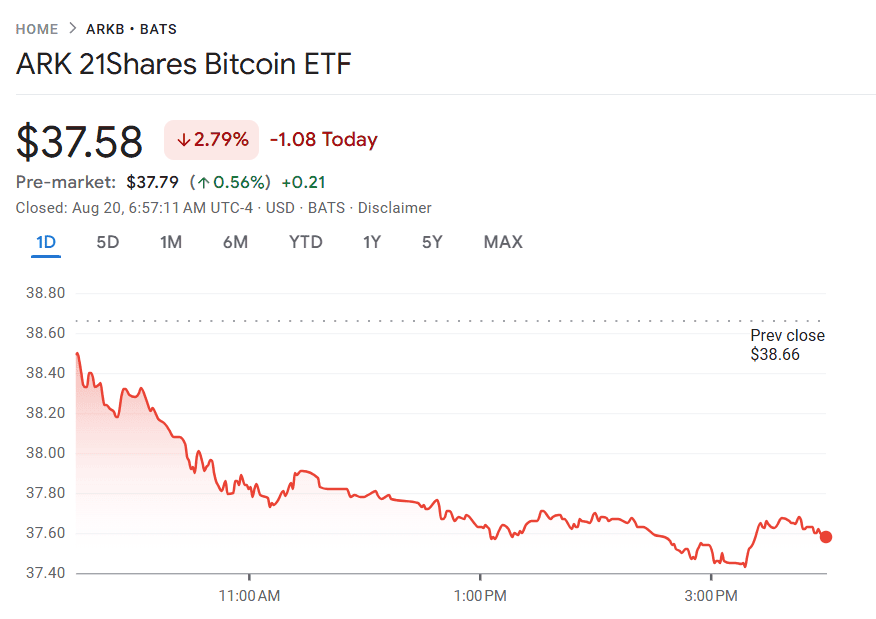The image size is (876, 619).
Task: Click the red endpoint dot on chart
Action: pyautogui.click(x=826, y=537)
